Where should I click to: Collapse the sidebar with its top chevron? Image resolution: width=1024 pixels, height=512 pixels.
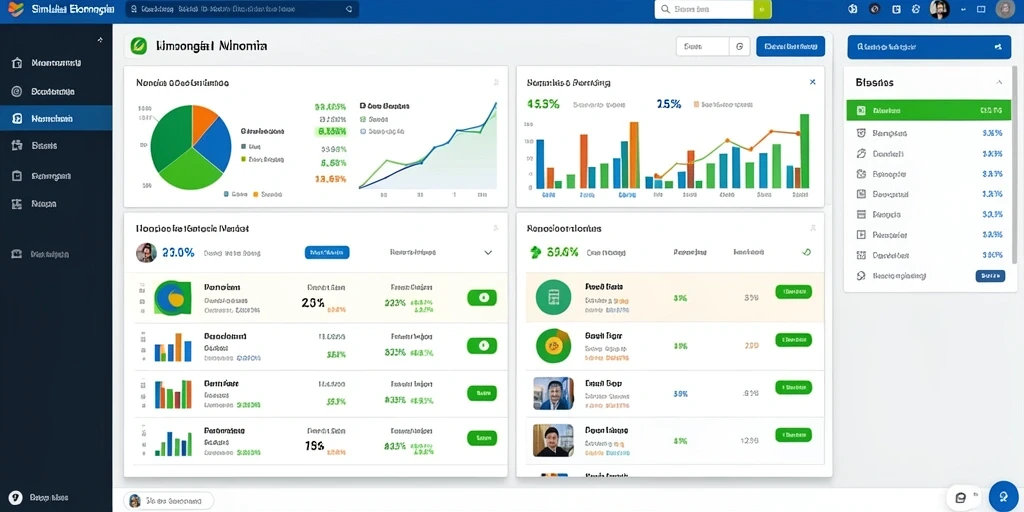tap(100, 40)
